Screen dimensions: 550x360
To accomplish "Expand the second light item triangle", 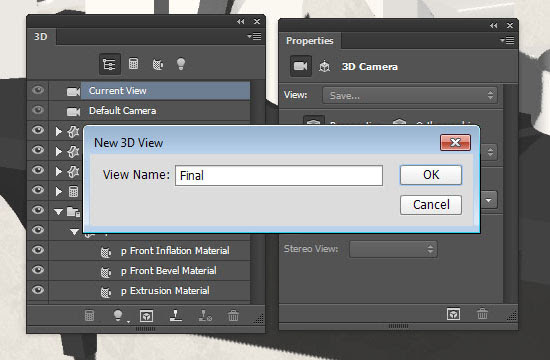I will tap(59, 152).
